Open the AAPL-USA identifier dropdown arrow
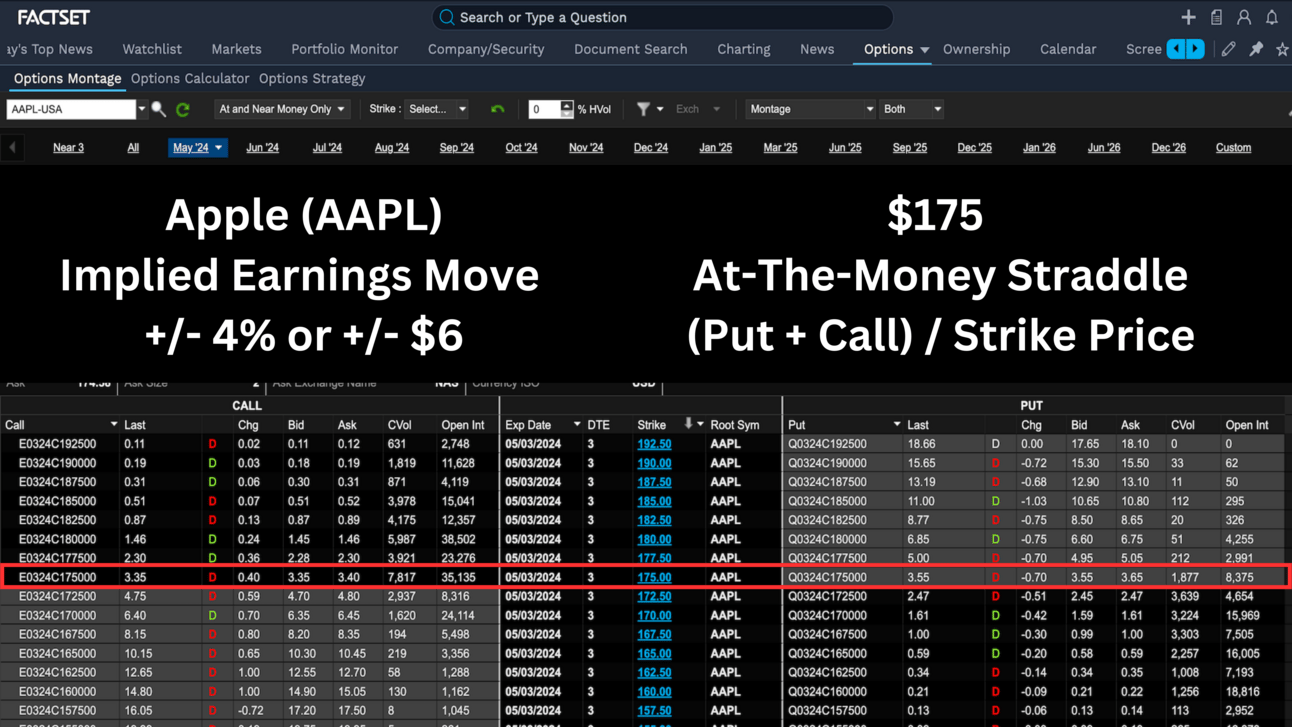Screen dimensions: 1292x727 click(x=142, y=109)
